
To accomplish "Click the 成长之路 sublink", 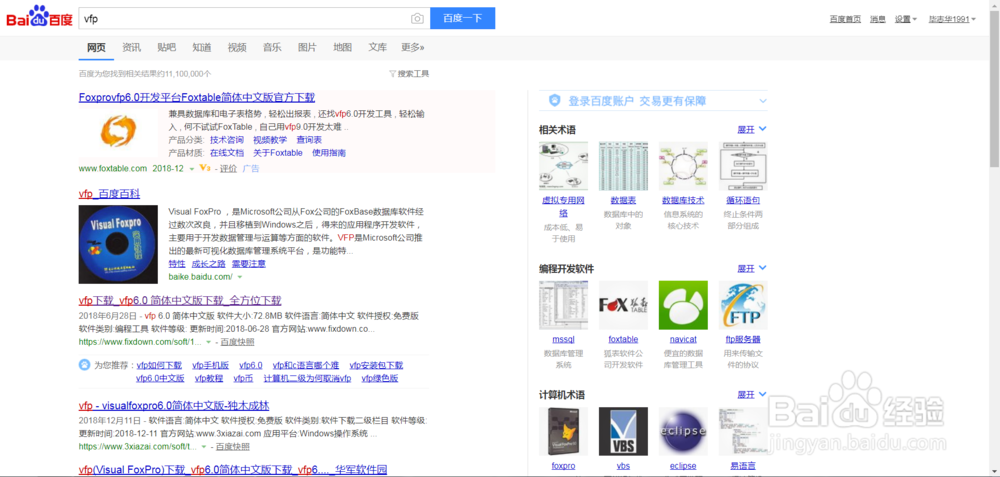I will point(209,264).
